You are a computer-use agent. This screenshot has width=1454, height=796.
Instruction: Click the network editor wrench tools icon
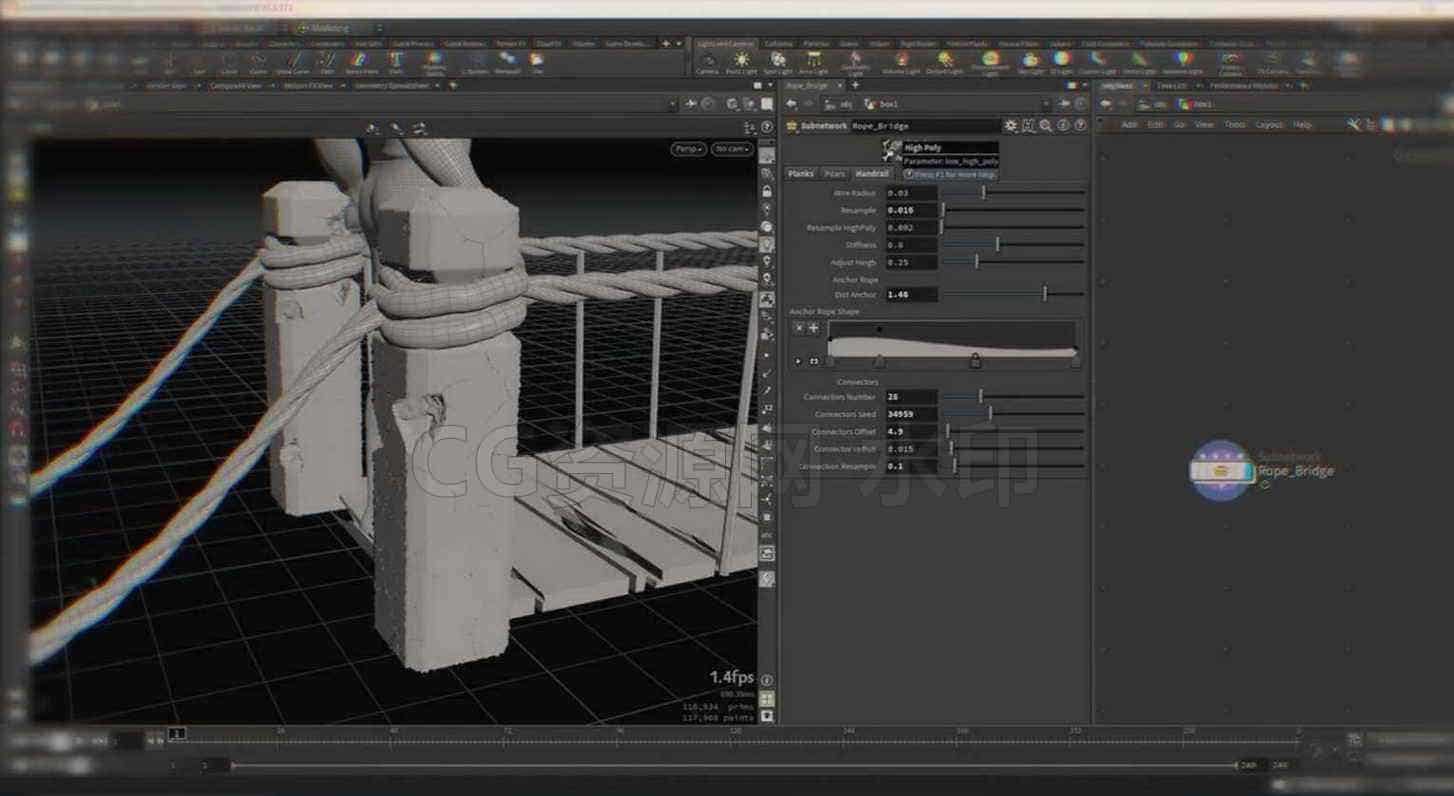click(1353, 125)
